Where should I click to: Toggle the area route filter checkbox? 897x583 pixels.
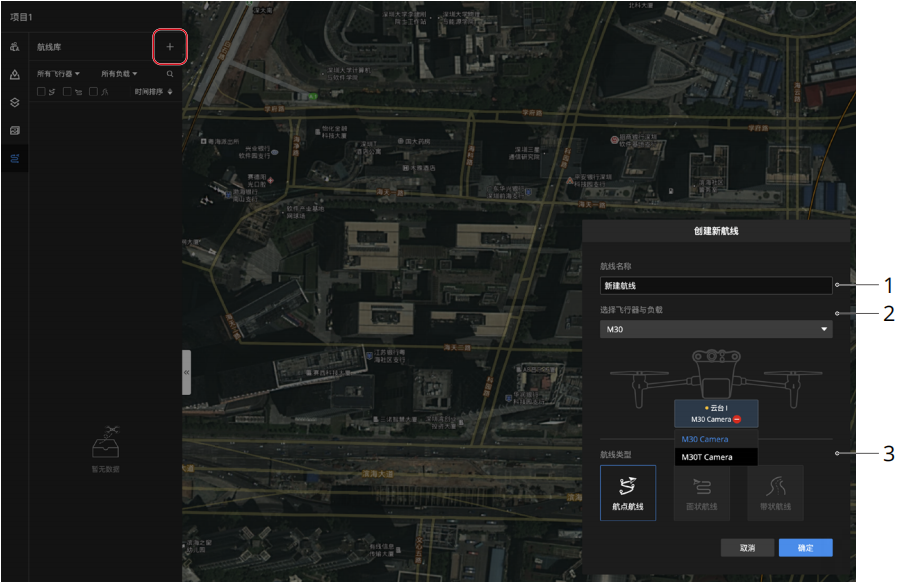coord(67,92)
